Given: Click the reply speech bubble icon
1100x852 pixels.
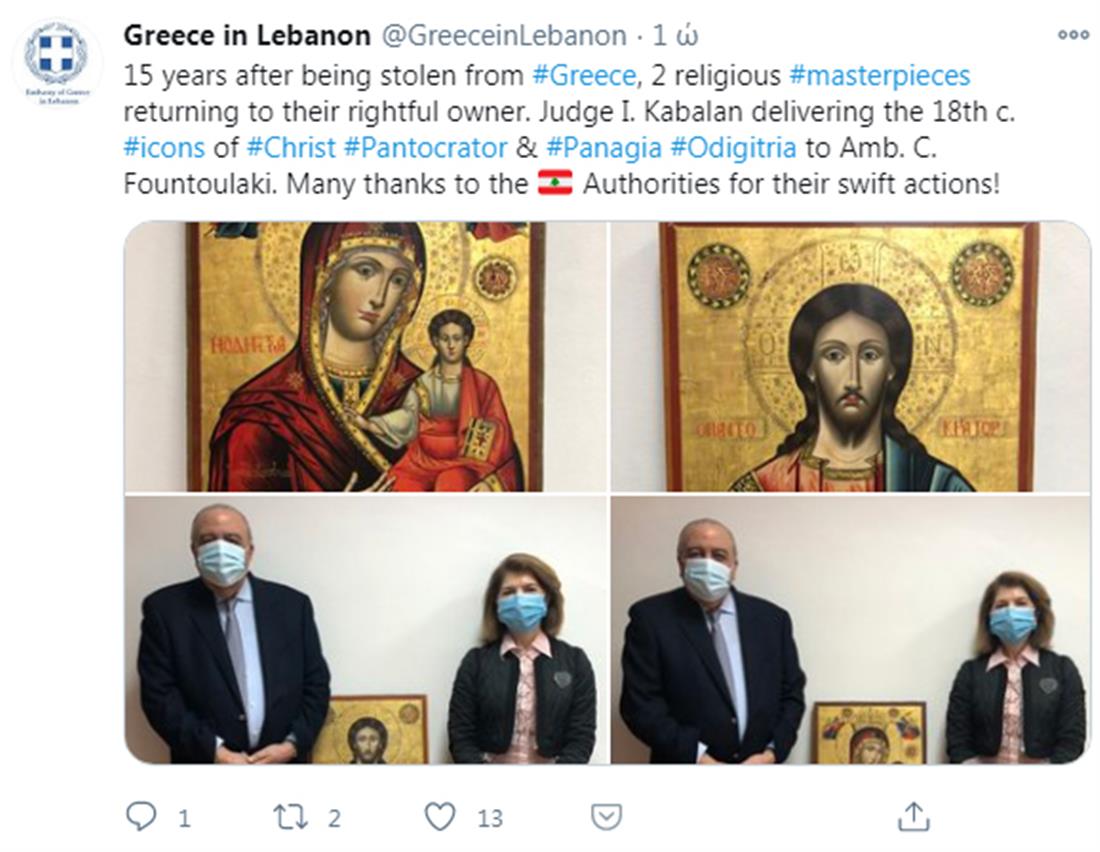Looking at the screenshot, I should point(141,816).
